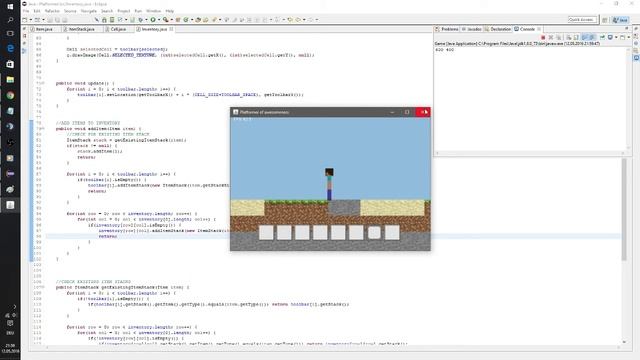Open the Source menu

(70, 11)
